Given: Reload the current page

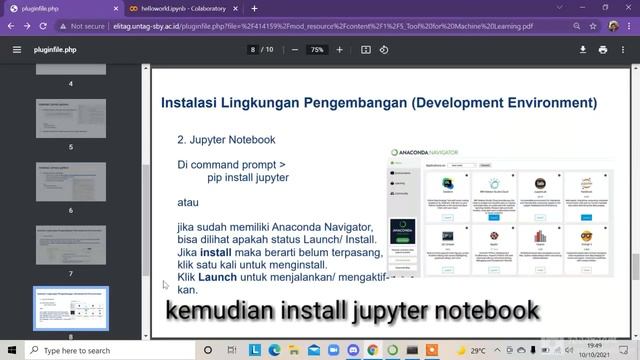Looking at the screenshot, I should (43, 26).
